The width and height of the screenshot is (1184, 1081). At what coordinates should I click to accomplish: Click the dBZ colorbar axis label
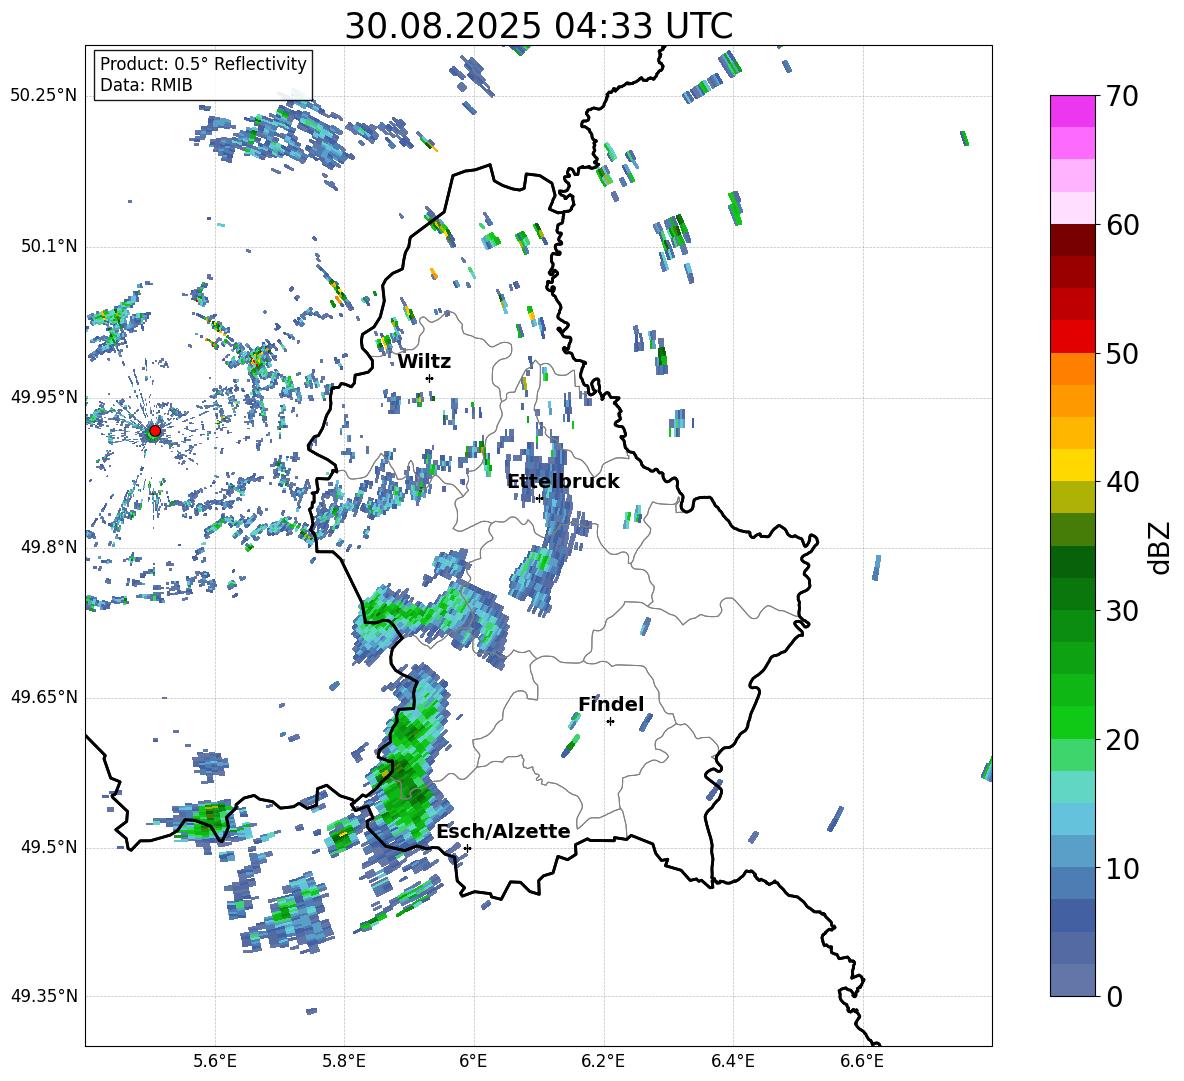point(1161,547)
